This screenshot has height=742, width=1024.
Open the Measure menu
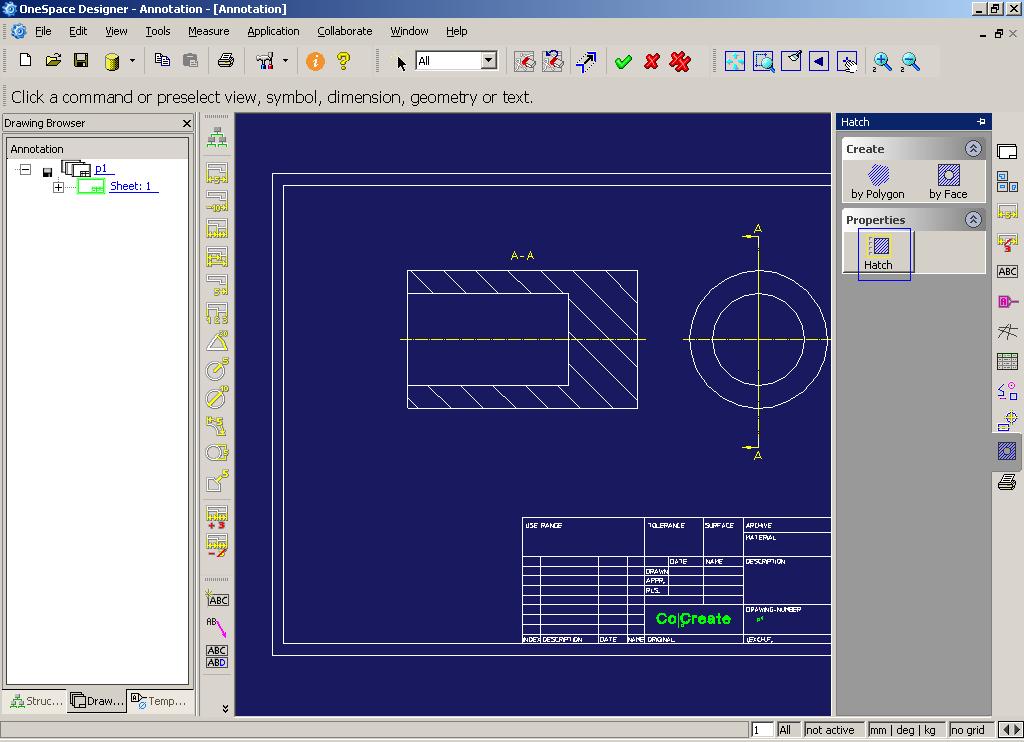(208, 31)
